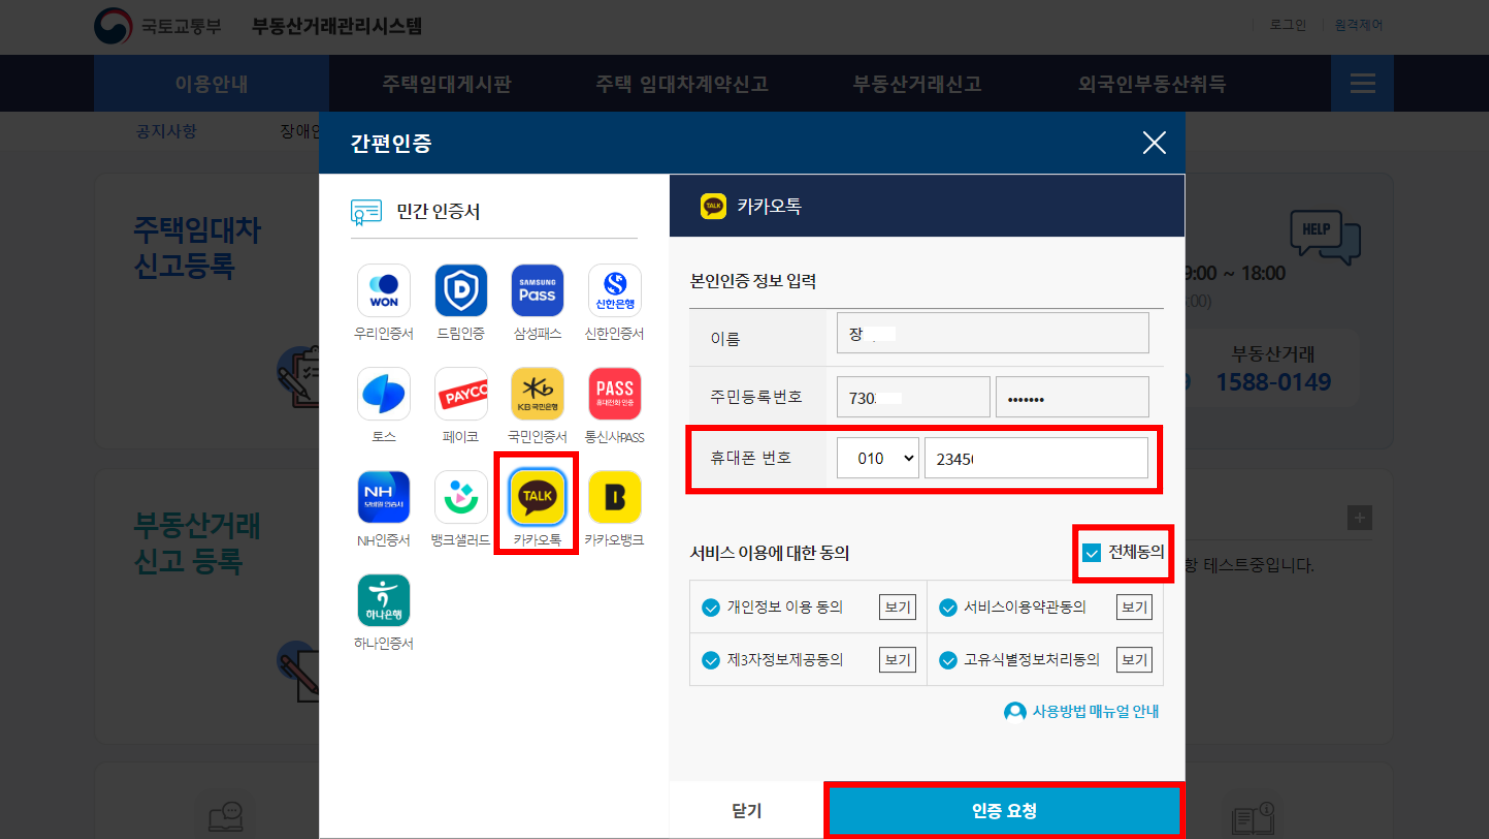This screenshot has height=839, width=1489.
Task: Click the user icon beside 사용방법 매뉴얼 안내
Action: pyautogui.click(x=1015, y=711)
